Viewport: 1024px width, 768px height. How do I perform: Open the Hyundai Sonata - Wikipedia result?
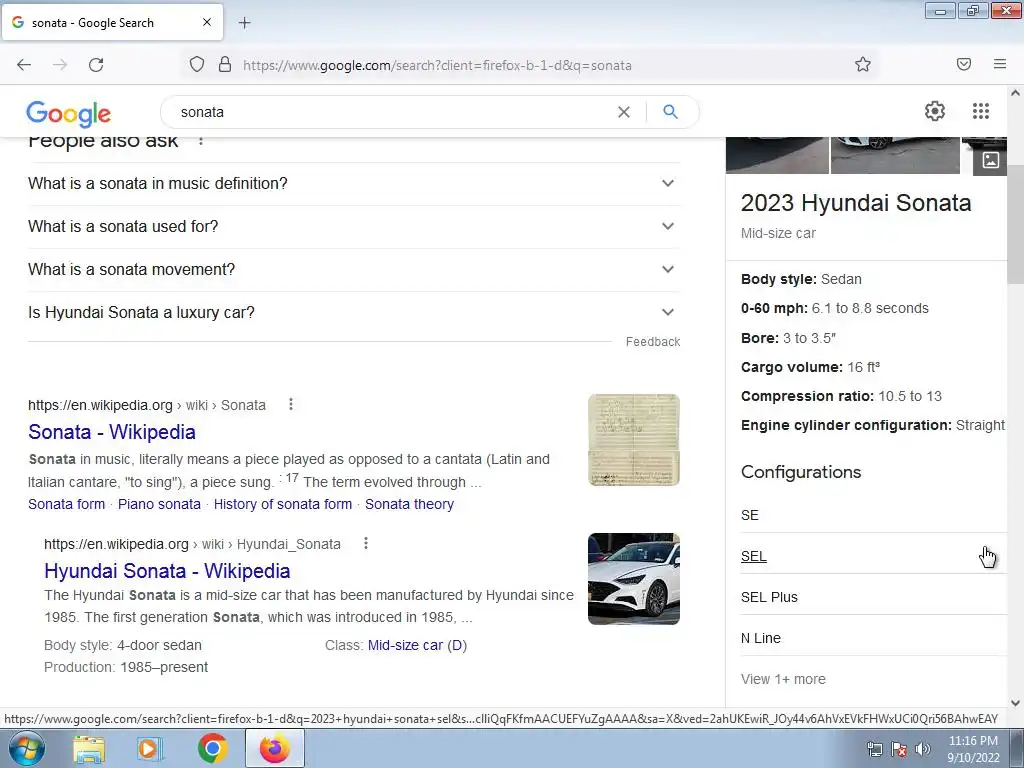click(x=167, y=571)
